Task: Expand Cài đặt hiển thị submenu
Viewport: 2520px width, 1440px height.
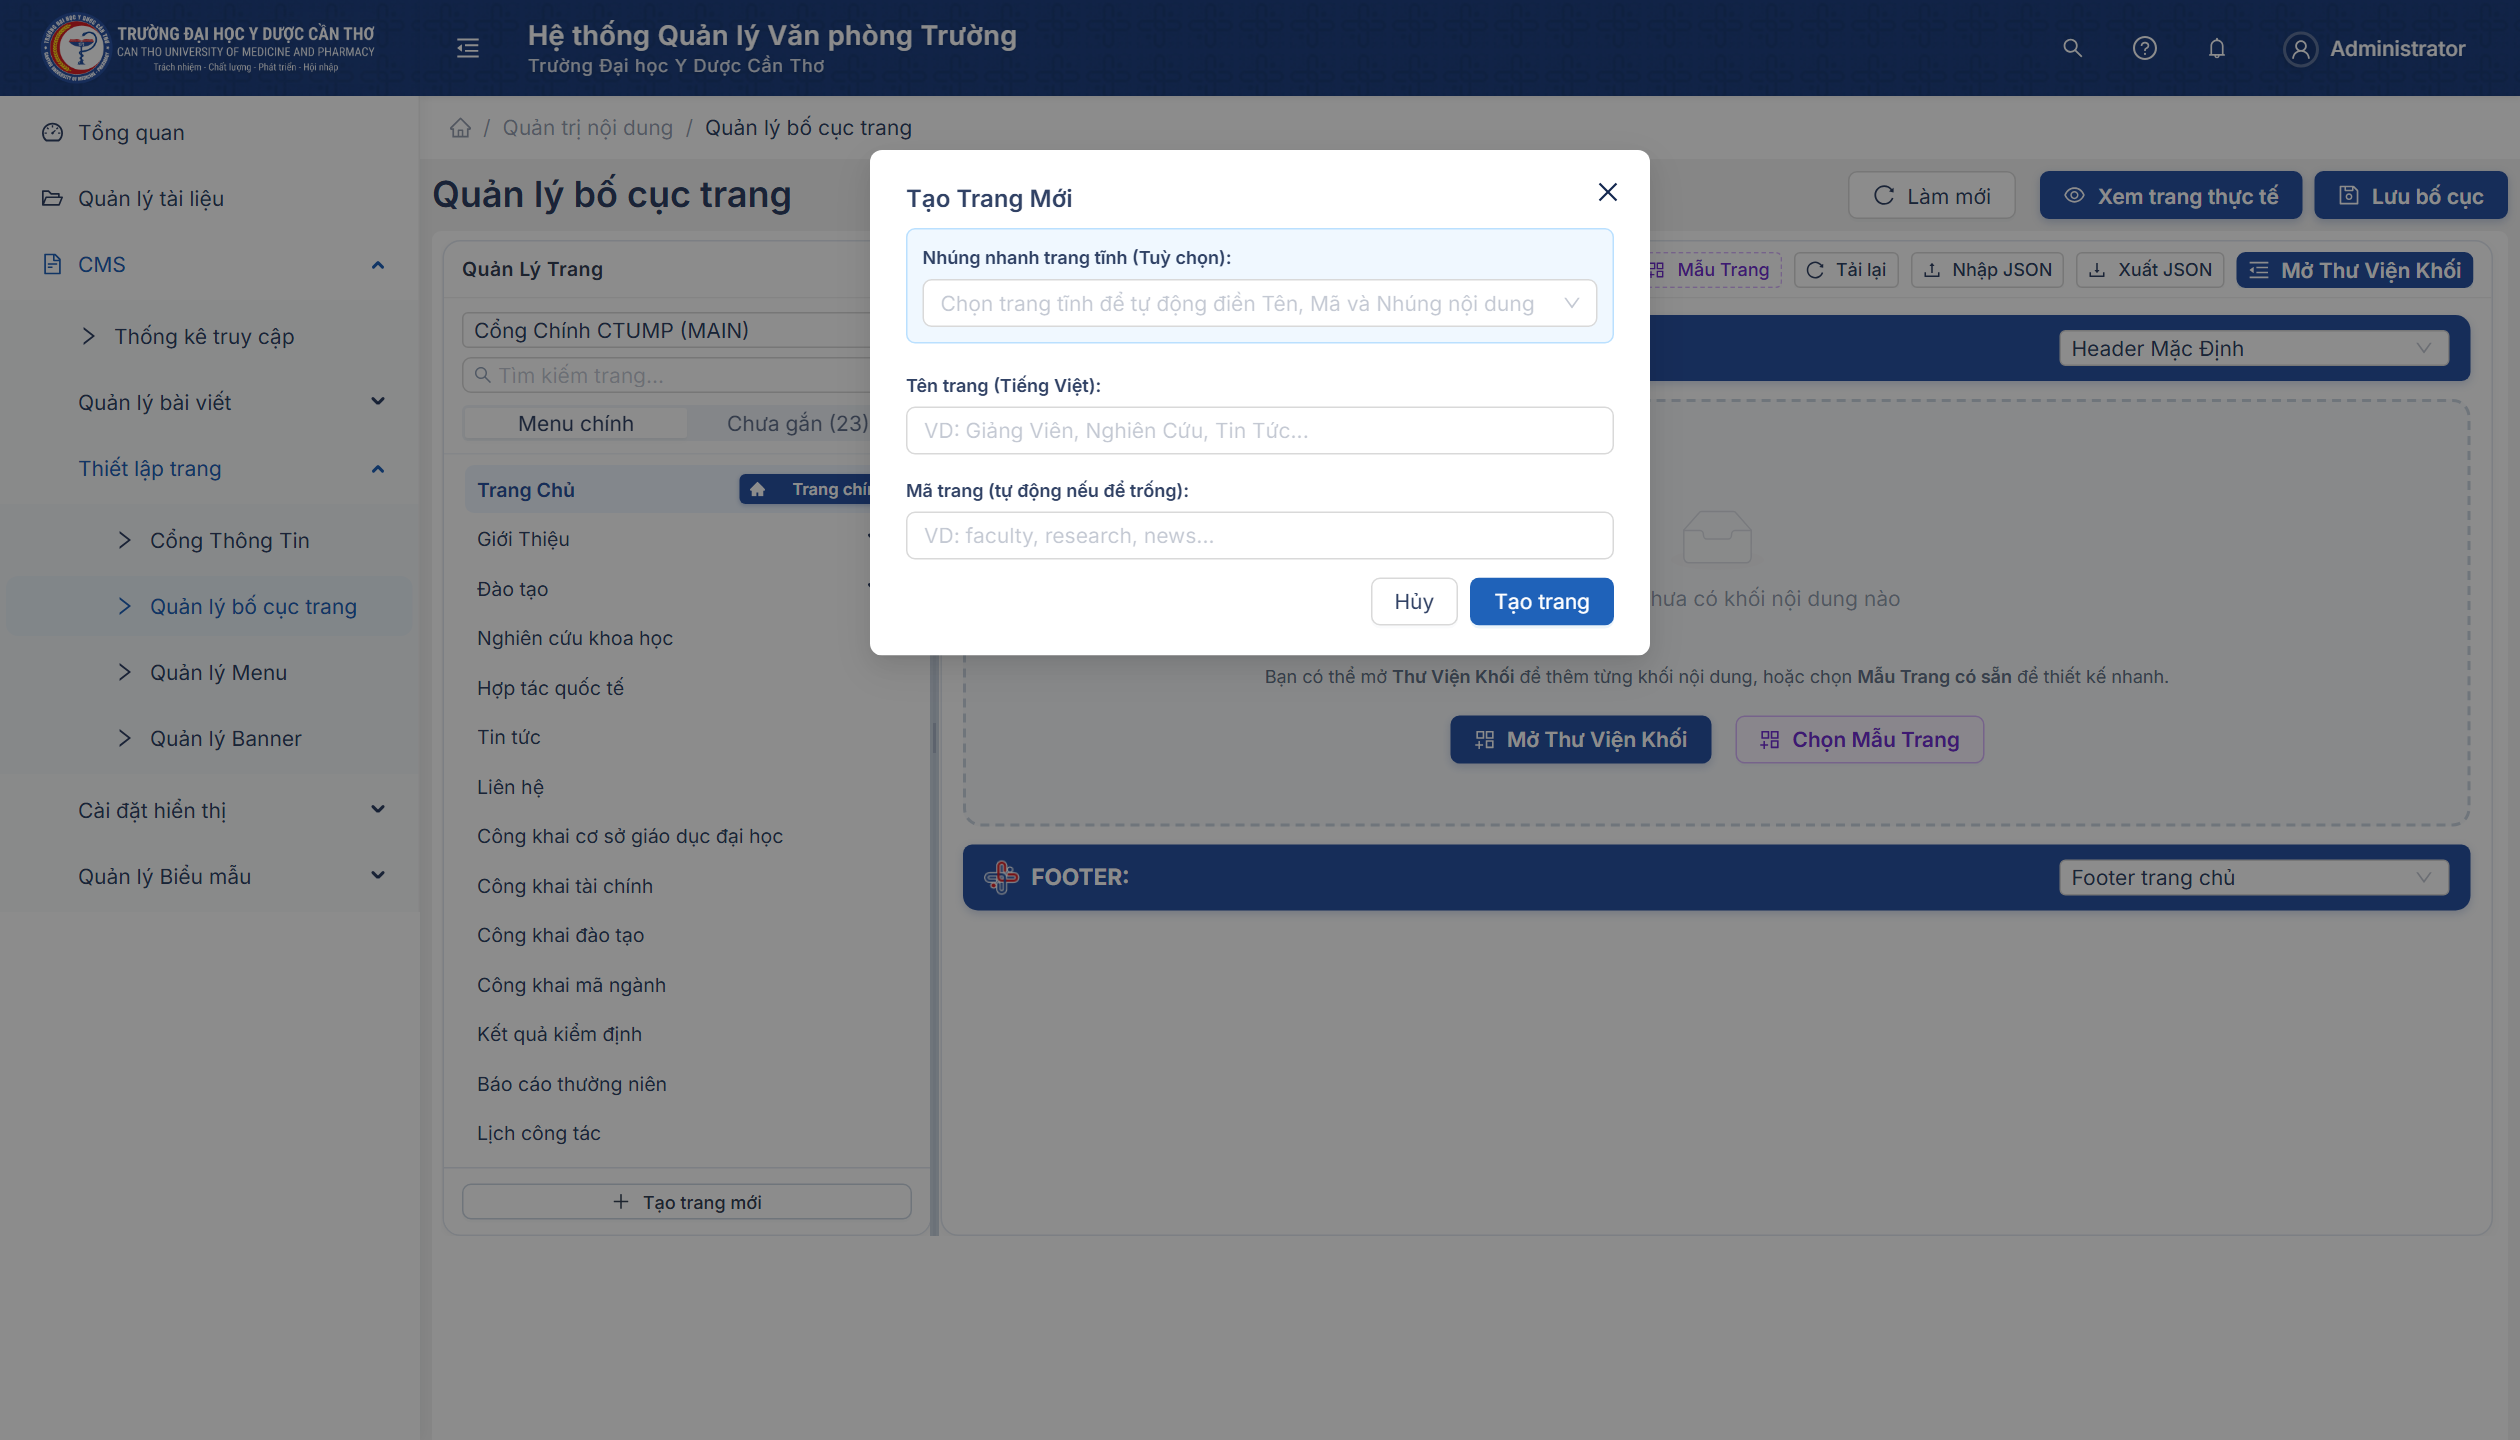Action: (x=210, y=810)
